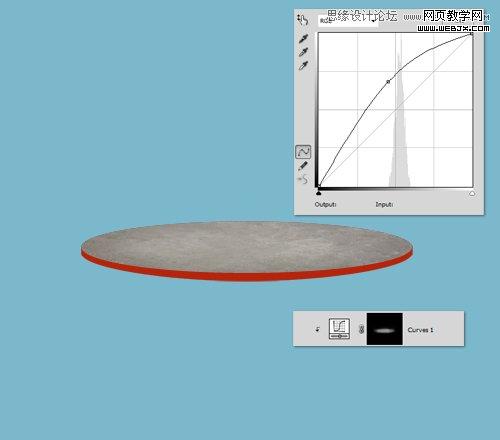Screen dimensions: 500x440
Task: Click the layer mask link chain icon
Action: tap(361, 330)
